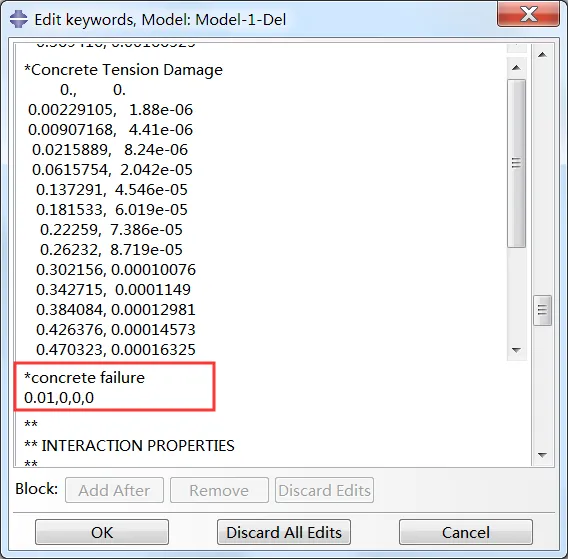Image resolution: width=568 pixels, height=559 pixels.
Task: Click the row 0.426376, 0.00014573
Action: tap(116, 329)
